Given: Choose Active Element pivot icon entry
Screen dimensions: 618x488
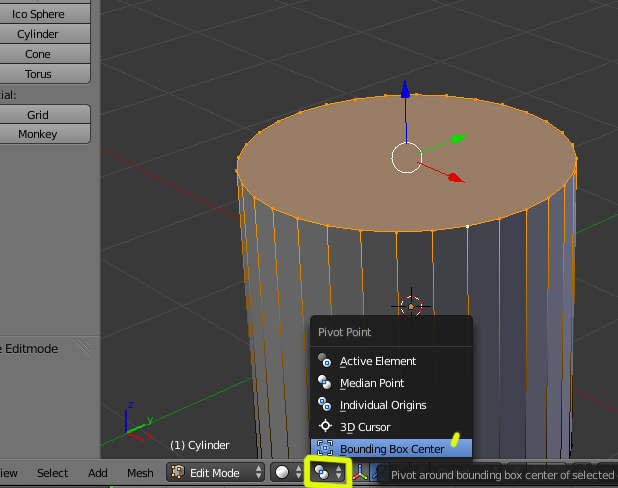Looking at the screenshot, I should tap(324, 360).
